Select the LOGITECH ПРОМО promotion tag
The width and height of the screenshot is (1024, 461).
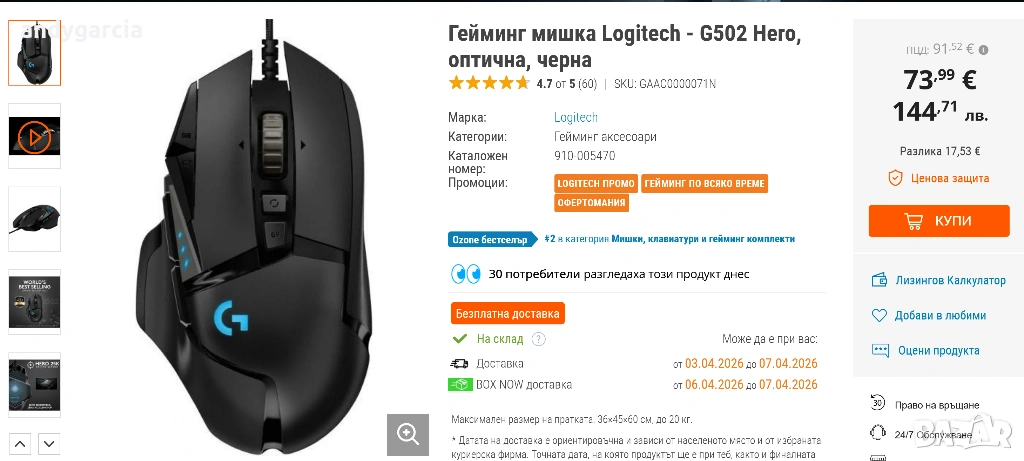point(596,183)
